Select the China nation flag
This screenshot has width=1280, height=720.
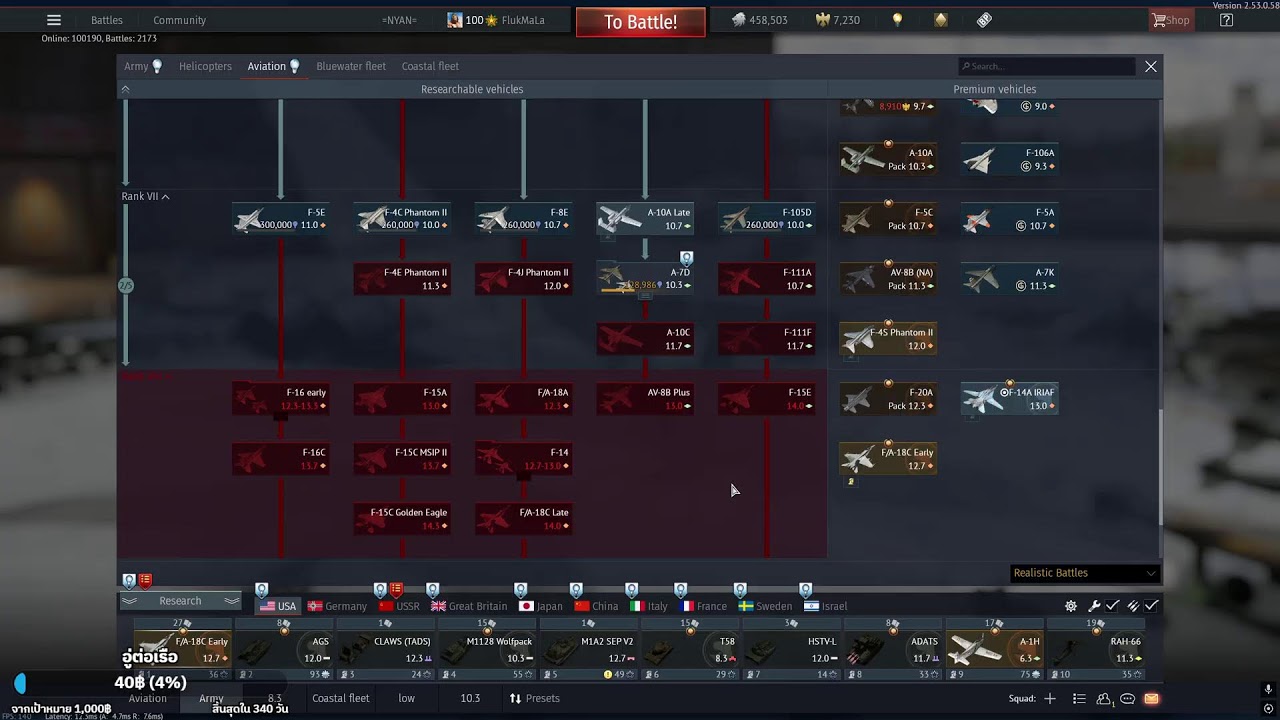point(596,606)
